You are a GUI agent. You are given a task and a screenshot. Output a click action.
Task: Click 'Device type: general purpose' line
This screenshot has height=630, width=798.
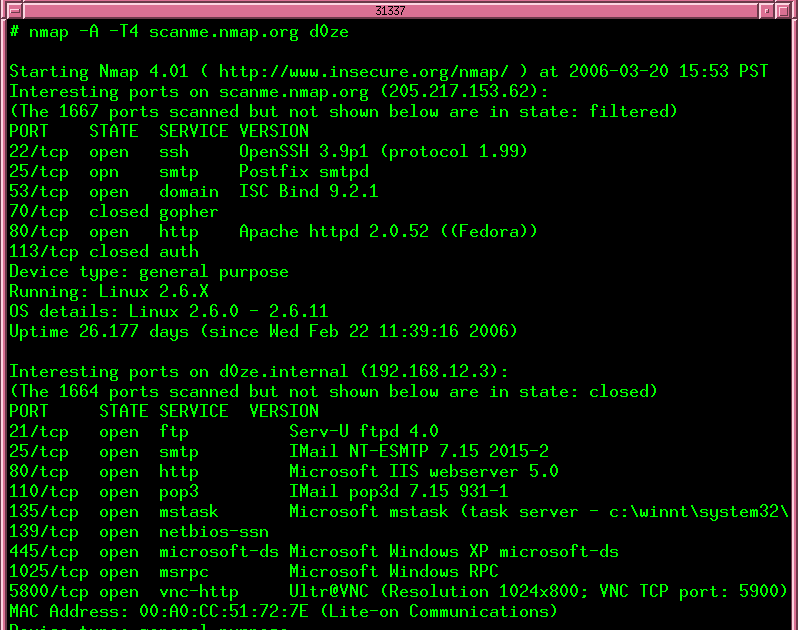coord(149,272)
